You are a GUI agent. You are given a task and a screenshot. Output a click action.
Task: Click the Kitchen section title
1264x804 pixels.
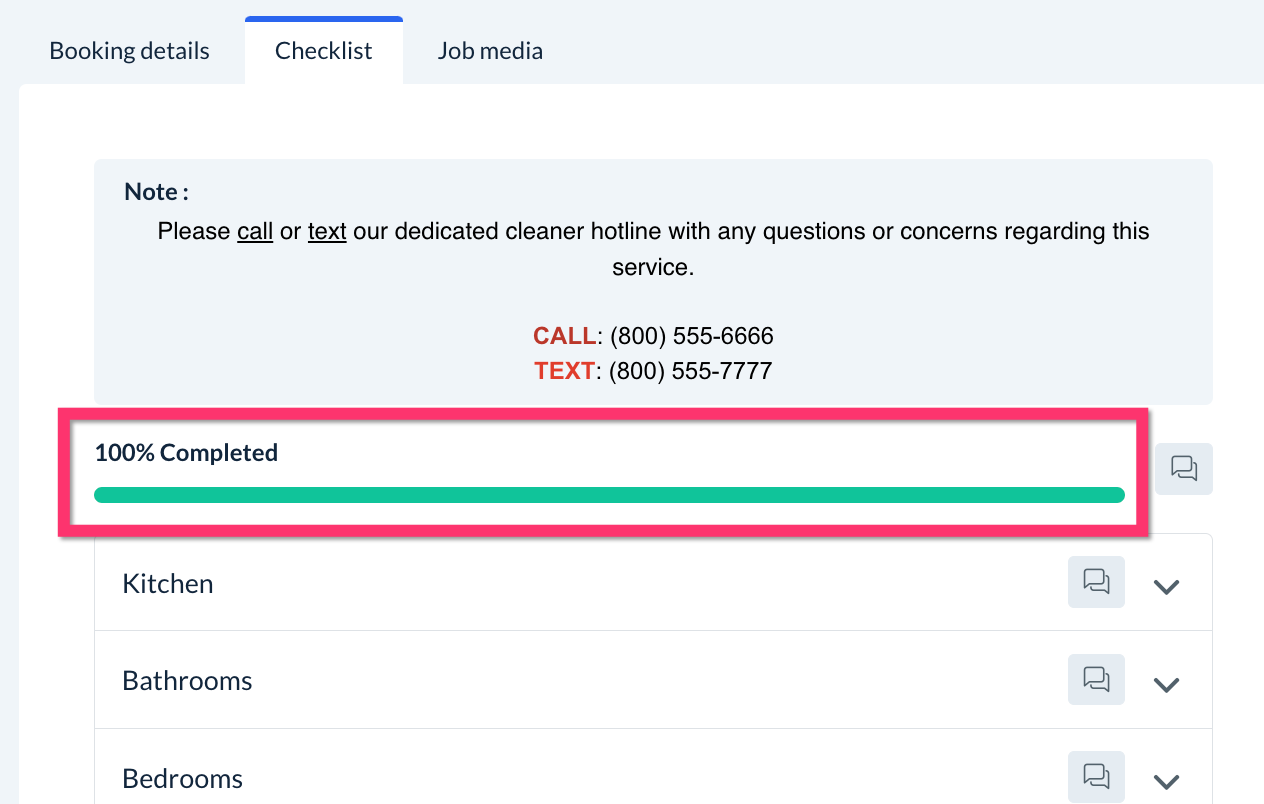tap(167, 584)
